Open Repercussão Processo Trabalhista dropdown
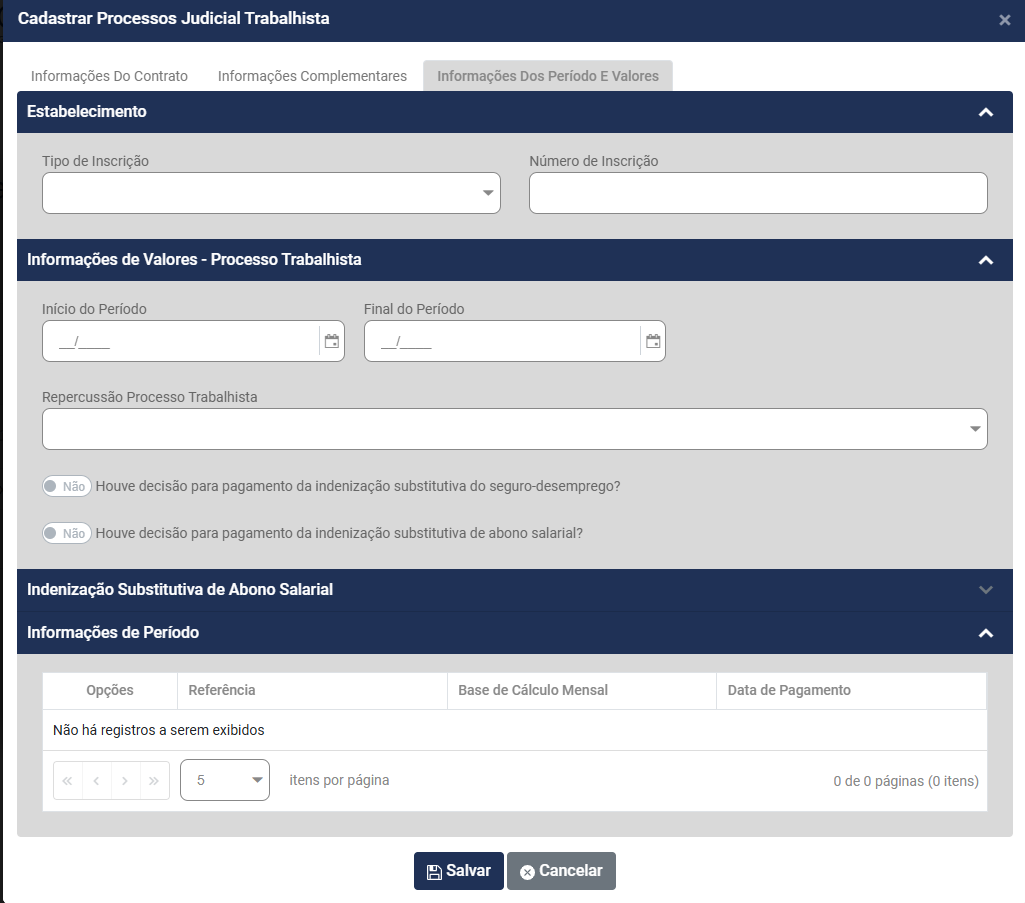This screenshot has height=903, width=1025. tap(514, 429)
